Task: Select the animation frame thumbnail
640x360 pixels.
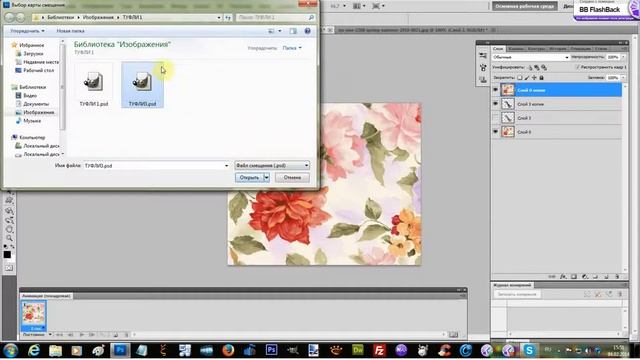Action: coord(33,316)
